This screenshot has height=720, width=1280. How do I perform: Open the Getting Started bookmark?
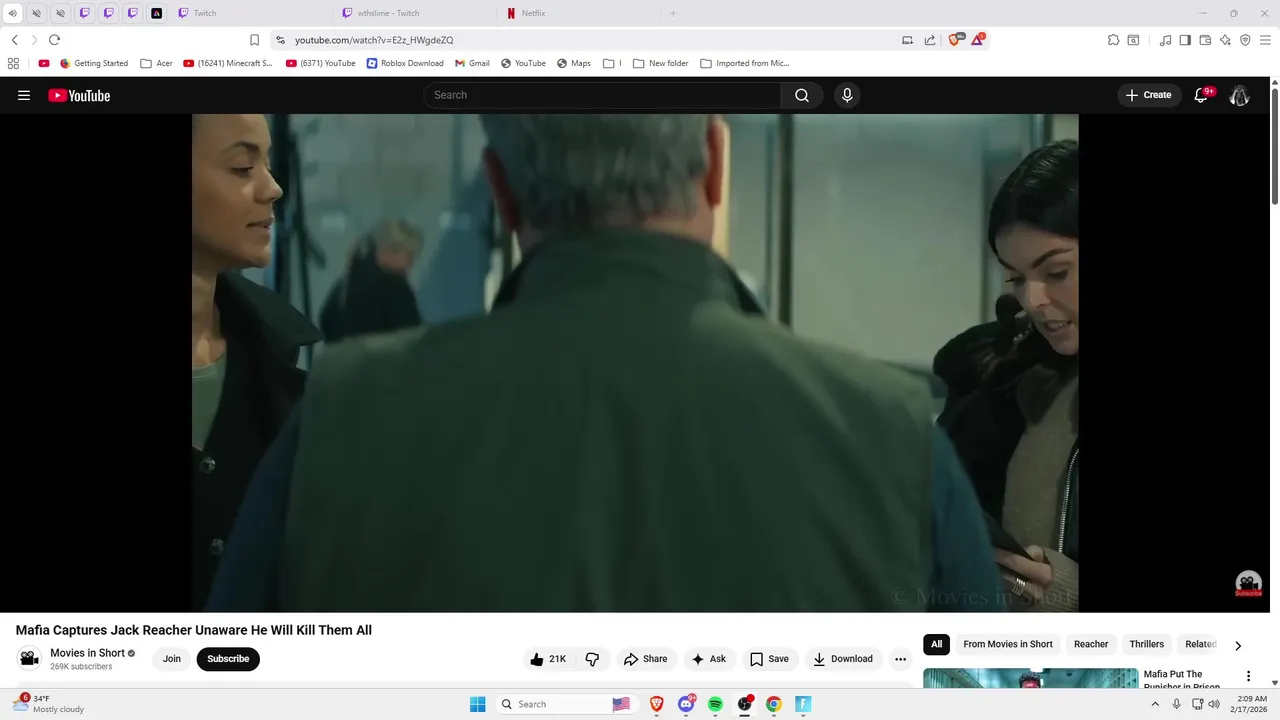pos(94,63)
